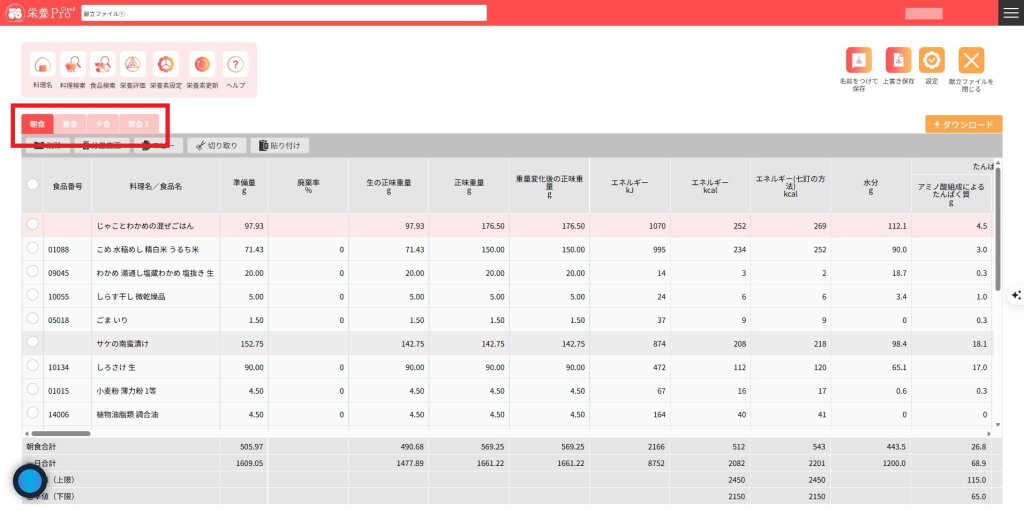Open the hamburger menu at top right
The image size is (1024, 511).
1010,12
